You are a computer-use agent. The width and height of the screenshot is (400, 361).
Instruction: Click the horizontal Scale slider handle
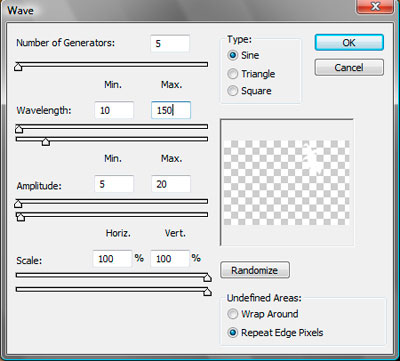[x=207, y=278]
